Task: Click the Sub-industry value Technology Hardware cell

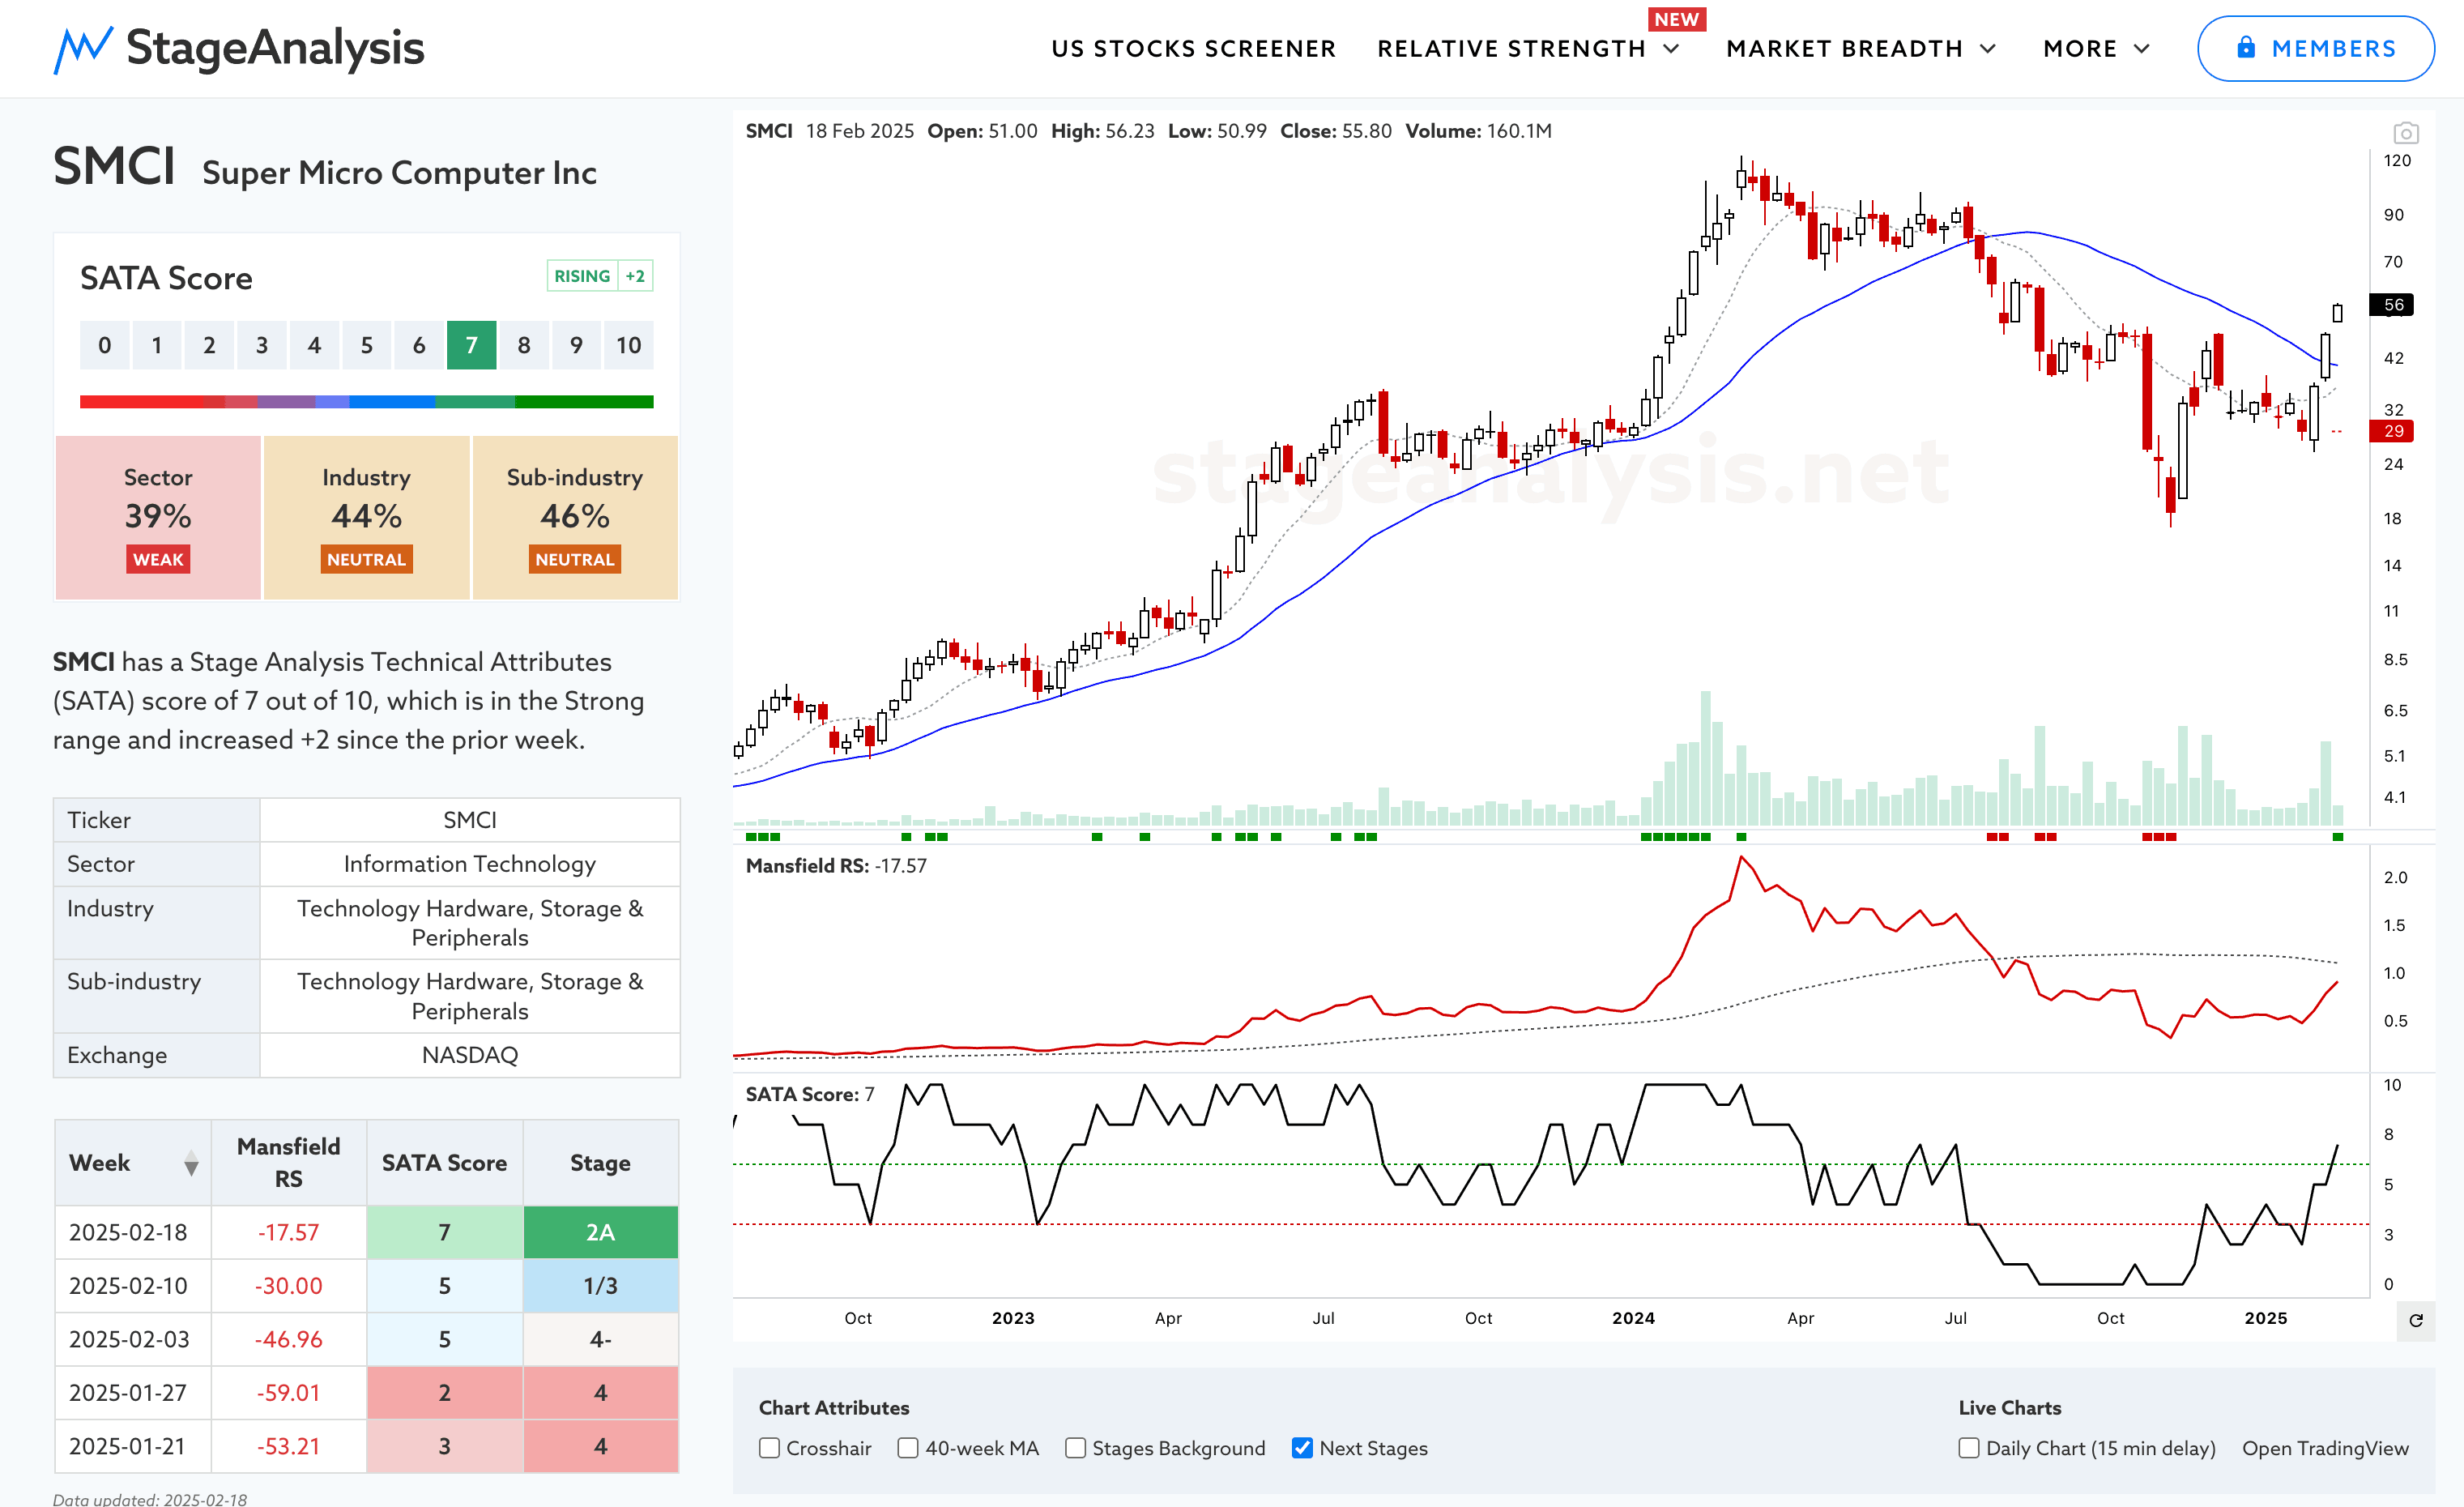Action: pyautogui.click(x=470, y=996)
